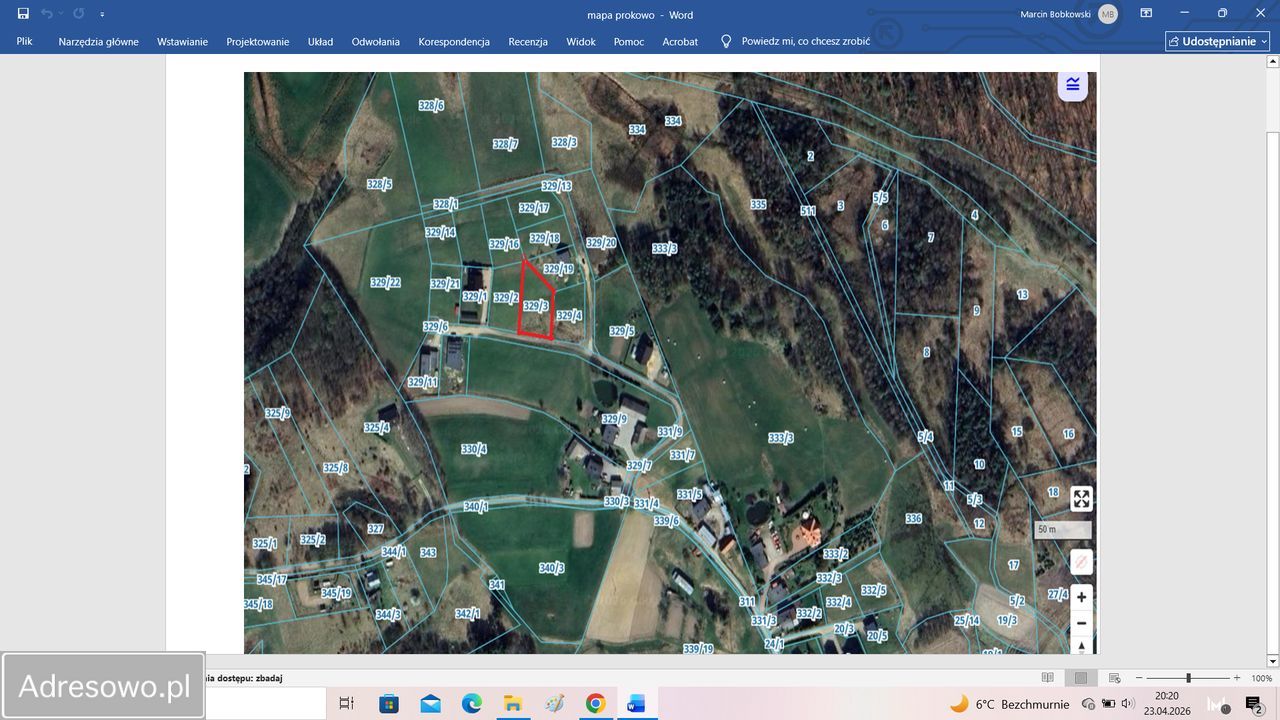Open the Odwołania tab
The height and width of the screenshot is (720, 1280).
click(x=375, y=42)
